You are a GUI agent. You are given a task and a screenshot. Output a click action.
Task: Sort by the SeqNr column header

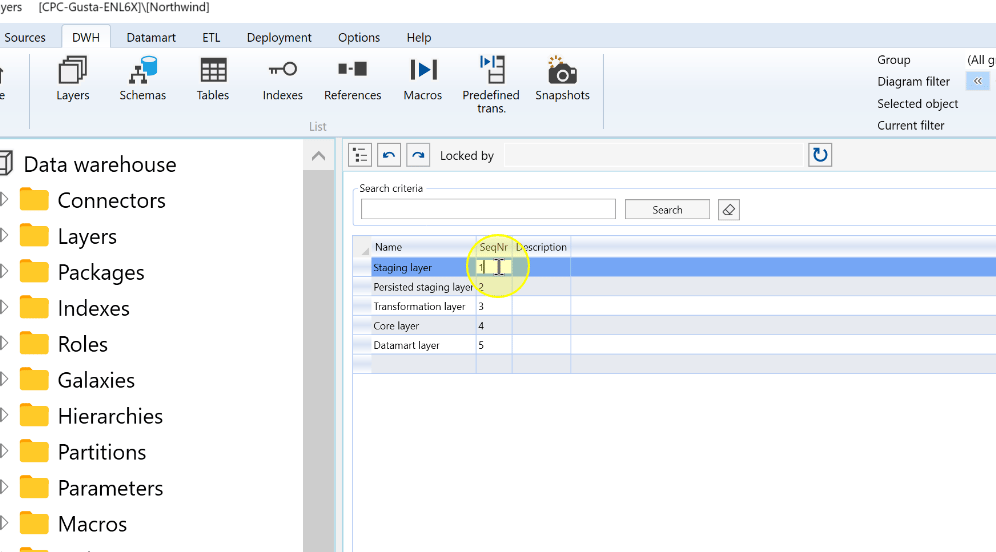coord(494,247)
